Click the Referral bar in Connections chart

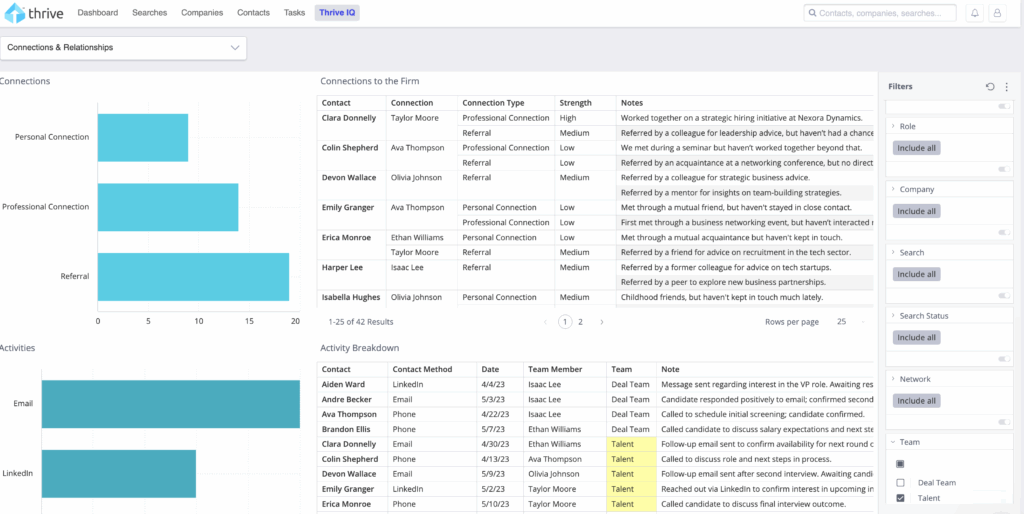[x=193, y=277]
